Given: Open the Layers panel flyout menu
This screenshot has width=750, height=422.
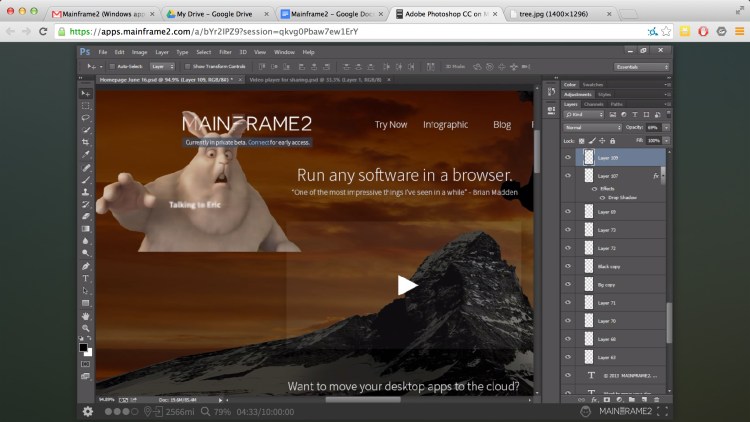Looking at the screenshot, I should (667, 104).
